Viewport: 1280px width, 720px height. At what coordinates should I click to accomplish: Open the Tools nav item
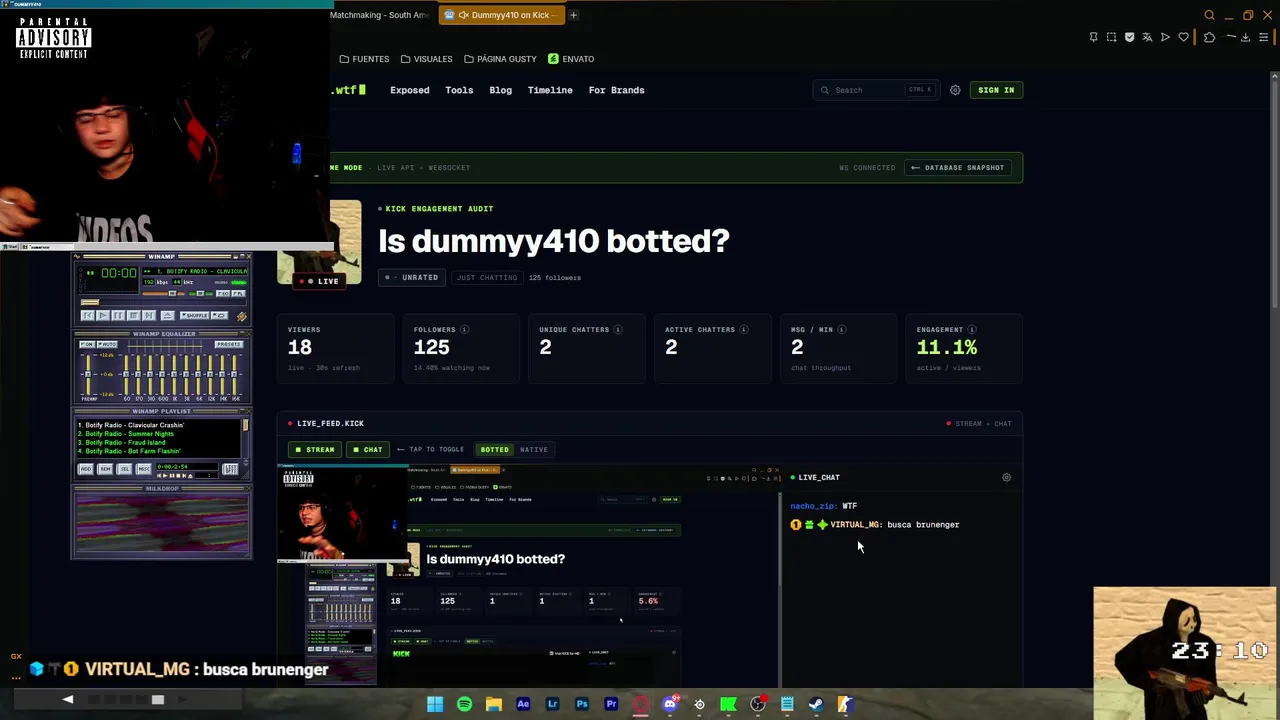tap(459, 90)
